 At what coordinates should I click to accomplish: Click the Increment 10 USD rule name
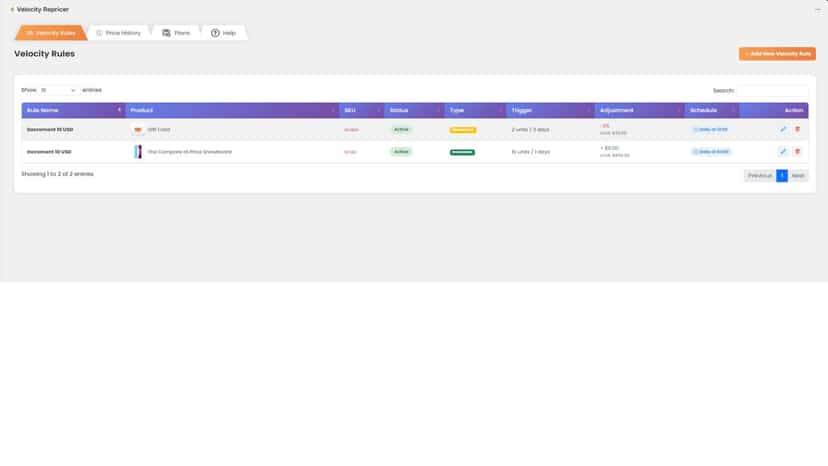[49, 152]
